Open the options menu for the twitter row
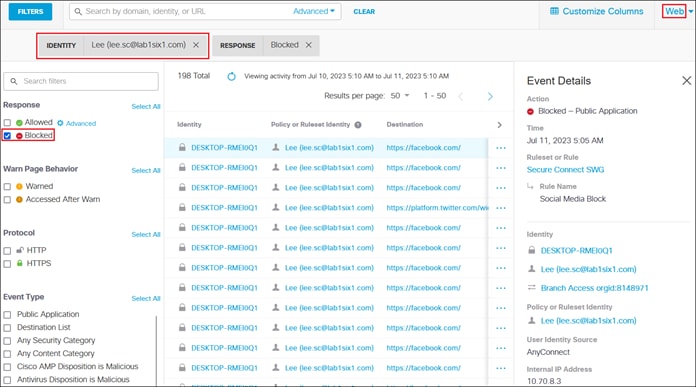This screenshot has width=696, height=387. click(x=501, y=208)
